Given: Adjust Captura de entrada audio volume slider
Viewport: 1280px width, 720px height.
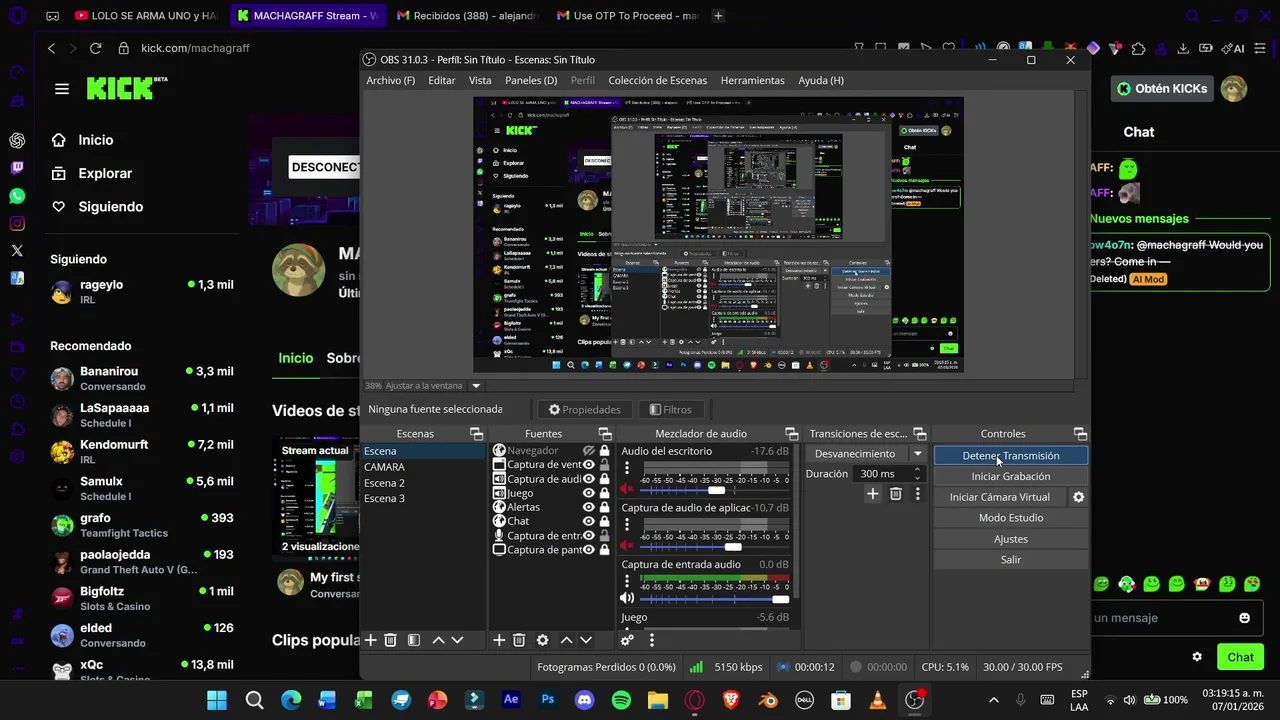Looking at the screenshot, I should pyautogui.click(x=714, y=600).
